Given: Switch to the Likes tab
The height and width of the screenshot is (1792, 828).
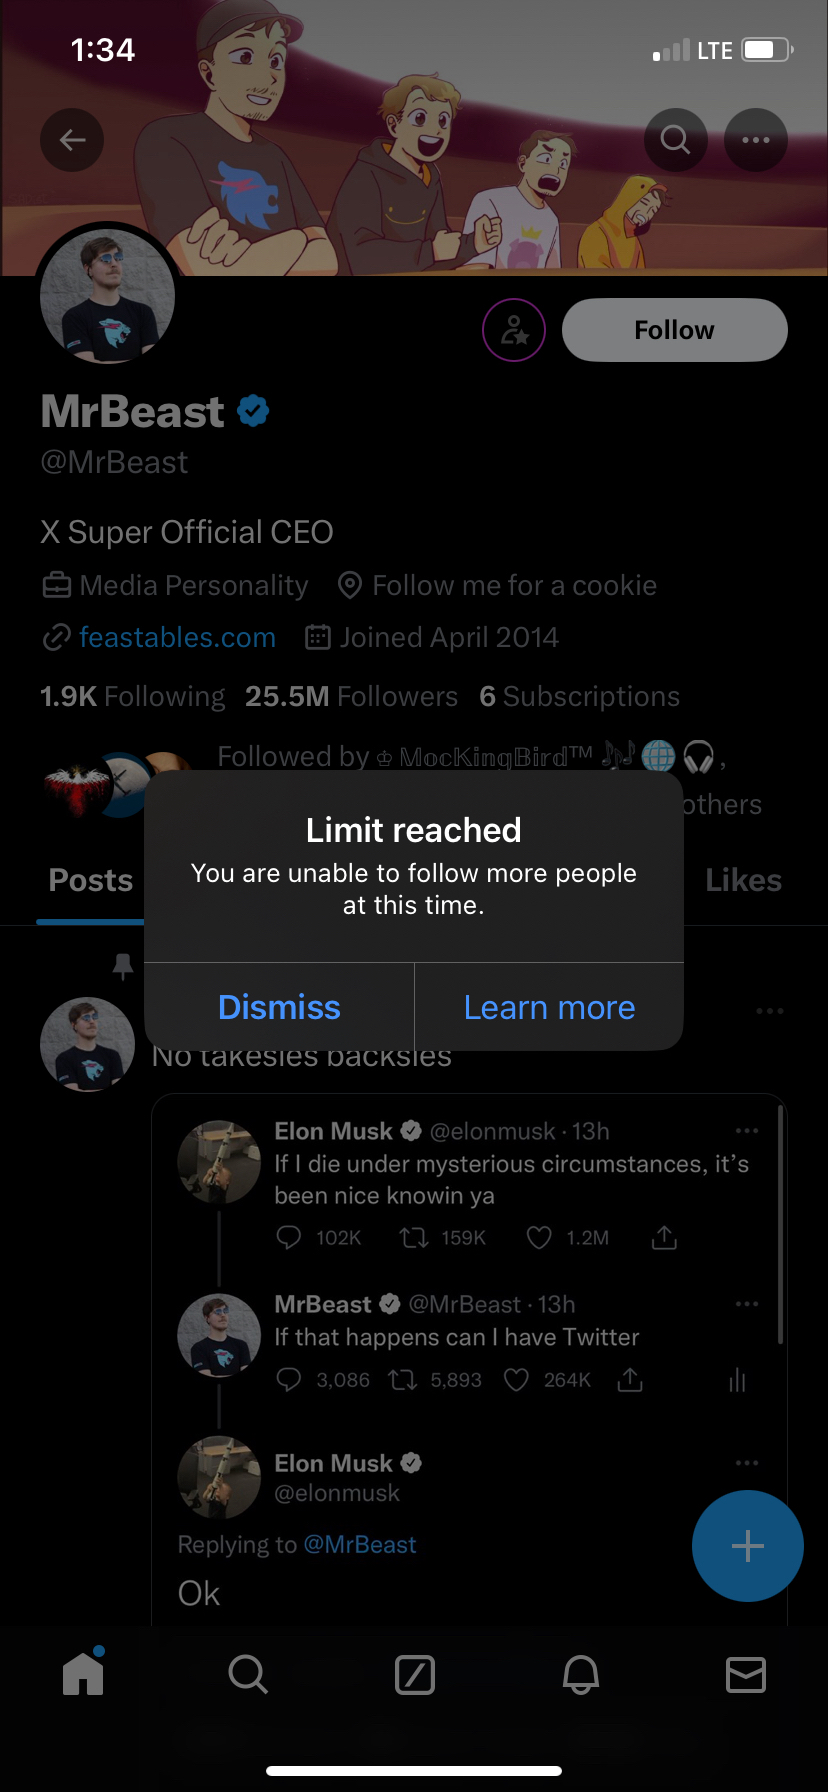Looking at the screenshot, I should point(743,880).
